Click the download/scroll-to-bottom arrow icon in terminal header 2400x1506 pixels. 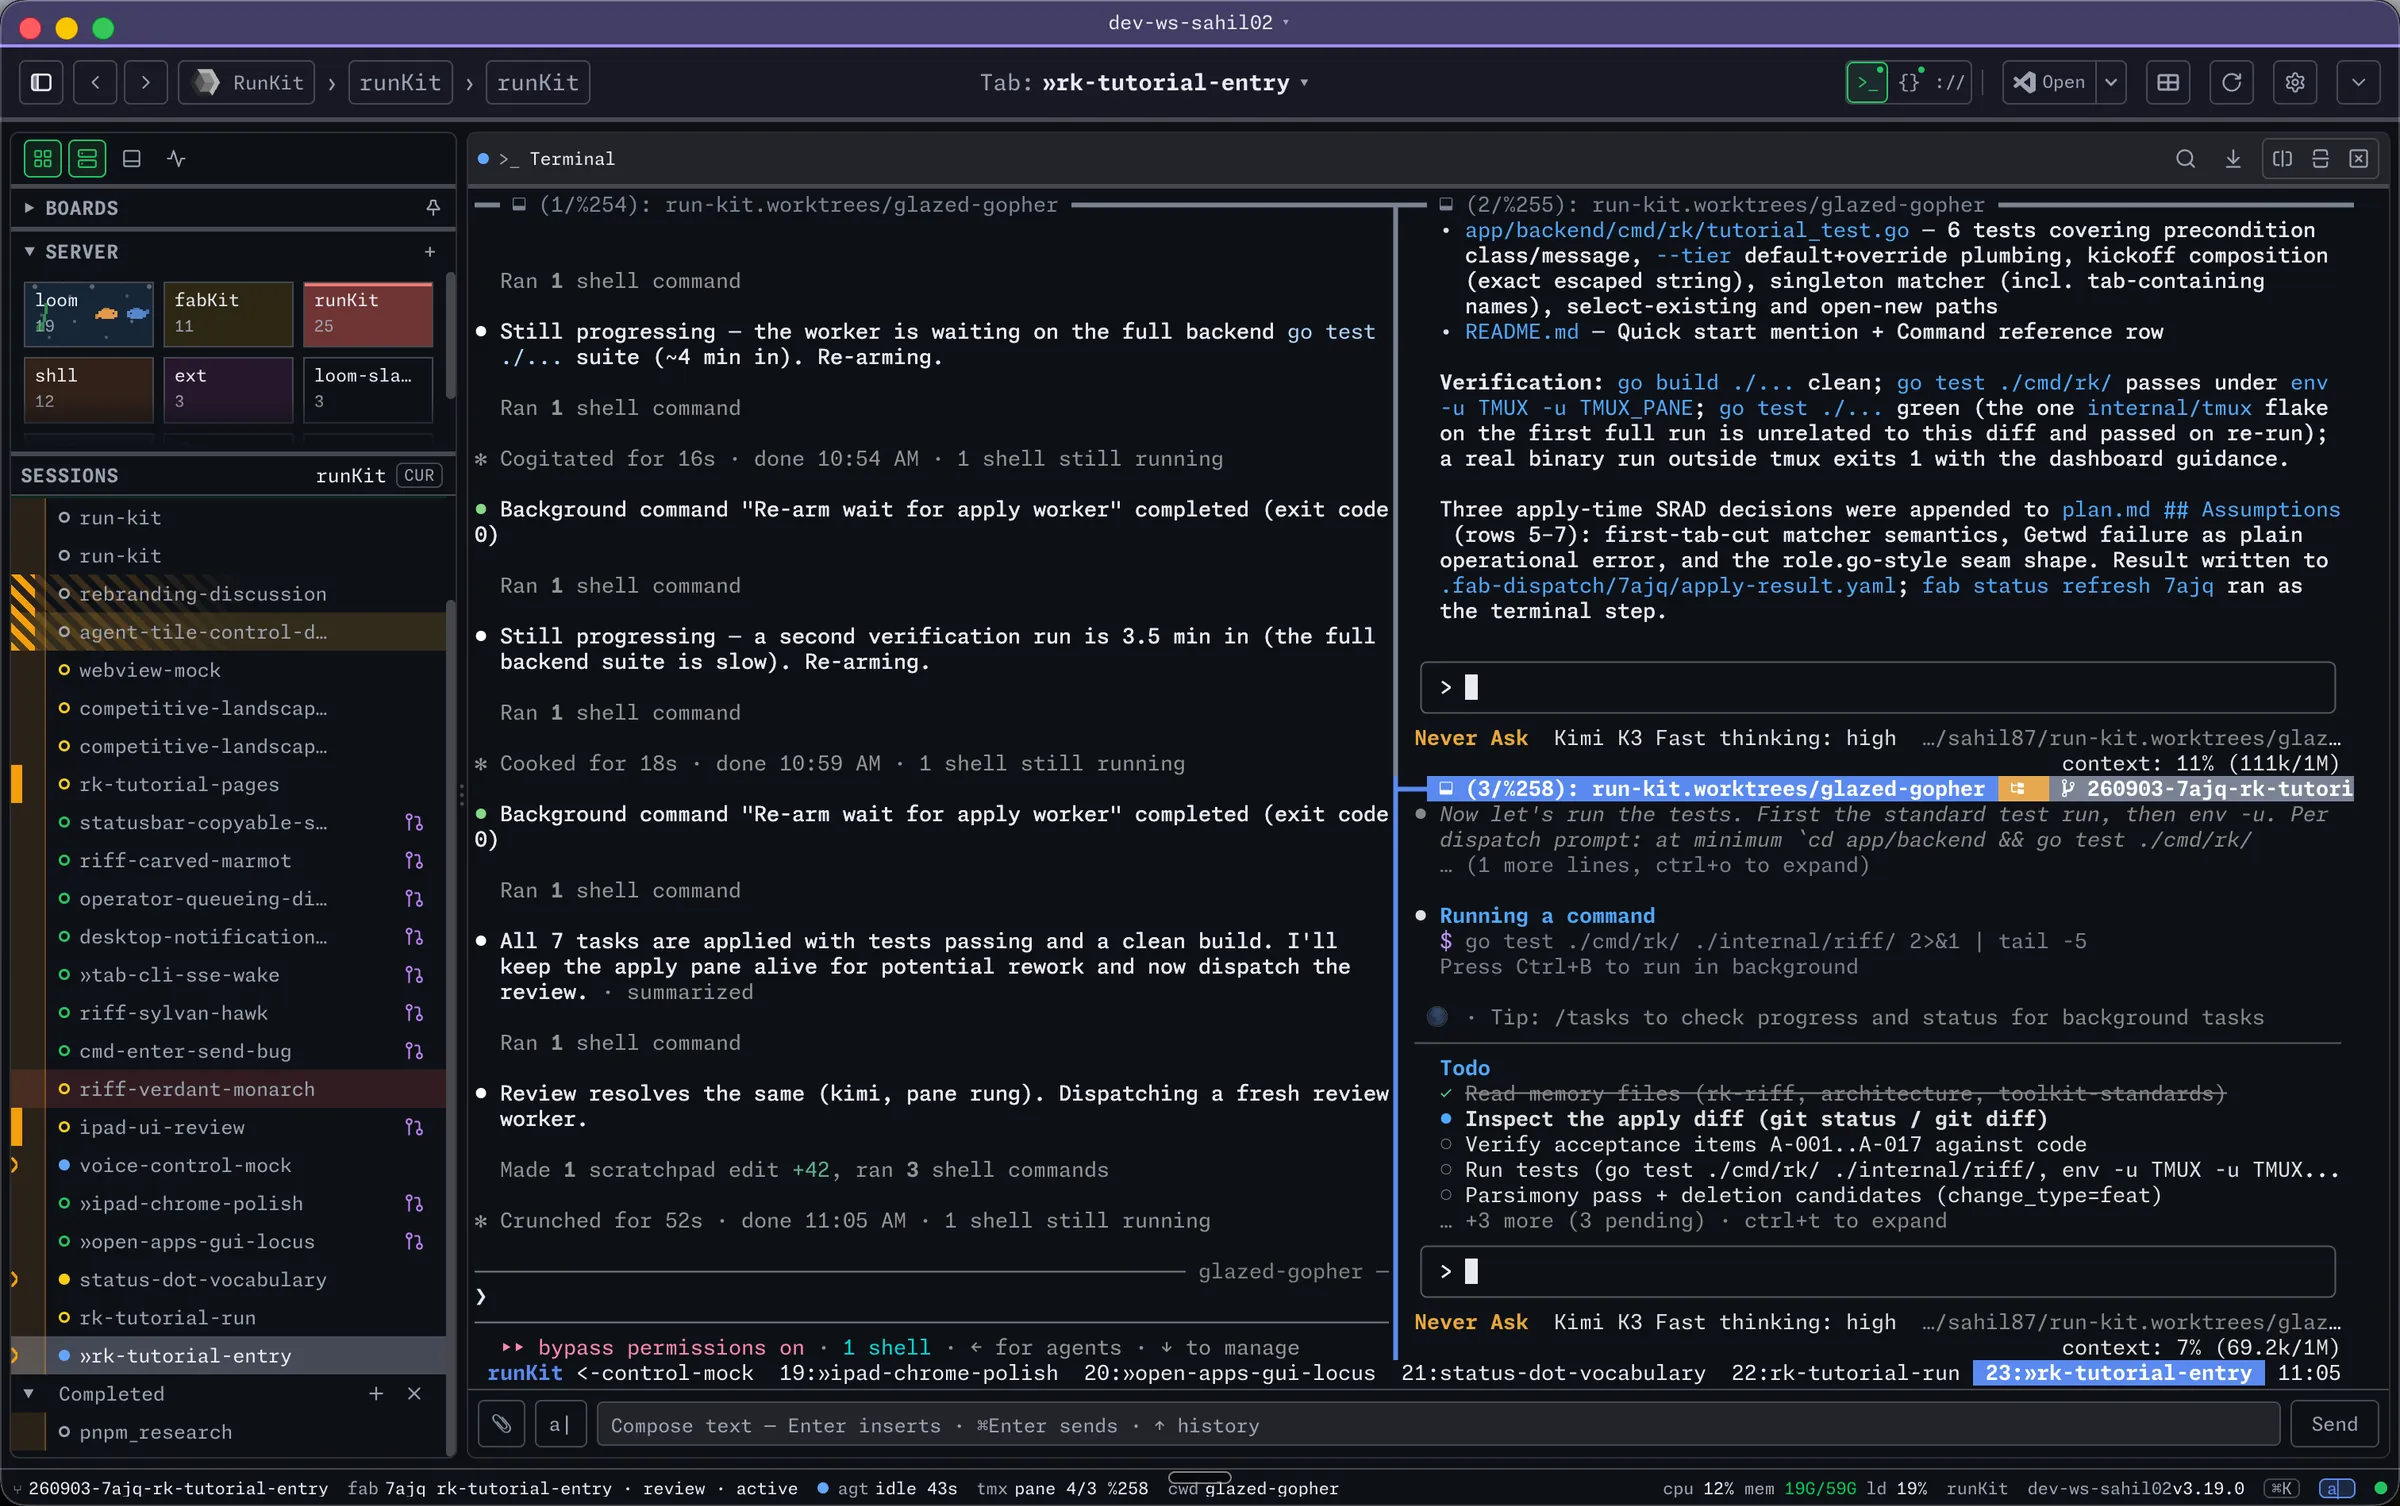point(2233,158)
